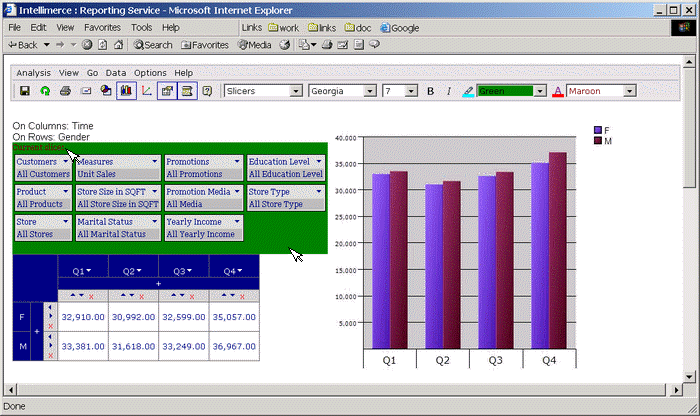Image resolution: width=700 pixels, height=416 pixels.
Task: Click the pie chart icon in analysis toolbar
Action: [106, 91]
